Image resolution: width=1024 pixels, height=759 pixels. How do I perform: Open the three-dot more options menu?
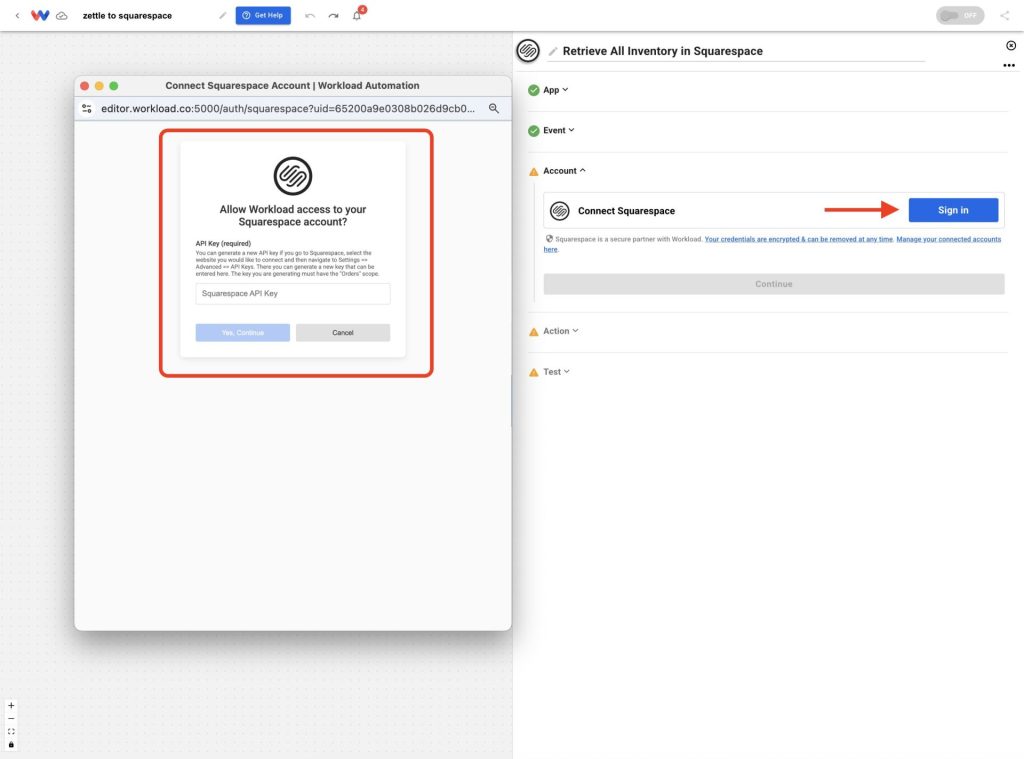click(1009, 65)
